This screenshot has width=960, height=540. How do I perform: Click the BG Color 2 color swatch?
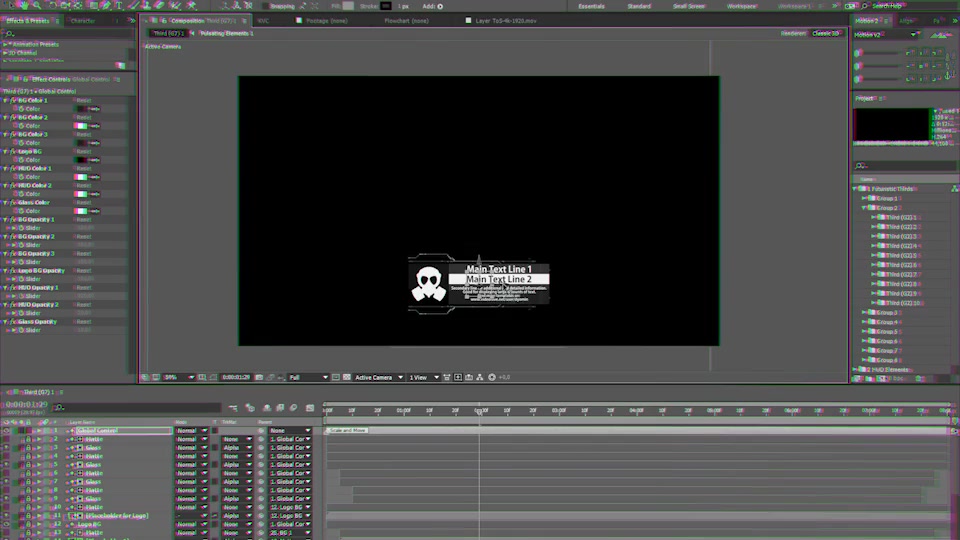tap(81, 126)
